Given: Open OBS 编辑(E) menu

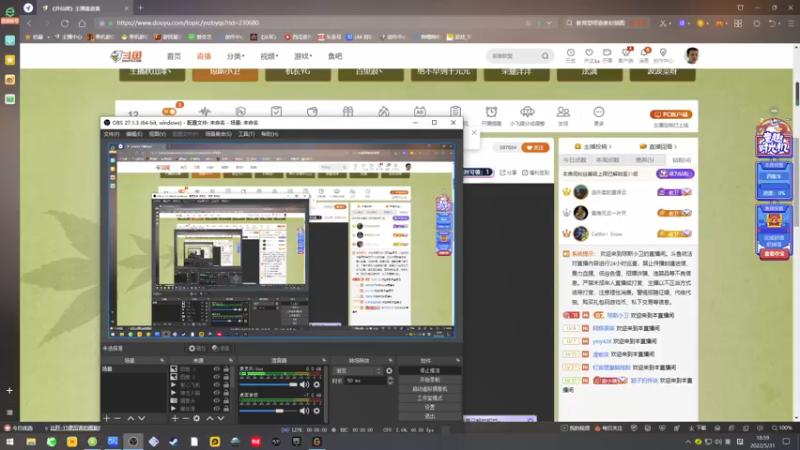Looking at the screenshot, I should [134, 134].
